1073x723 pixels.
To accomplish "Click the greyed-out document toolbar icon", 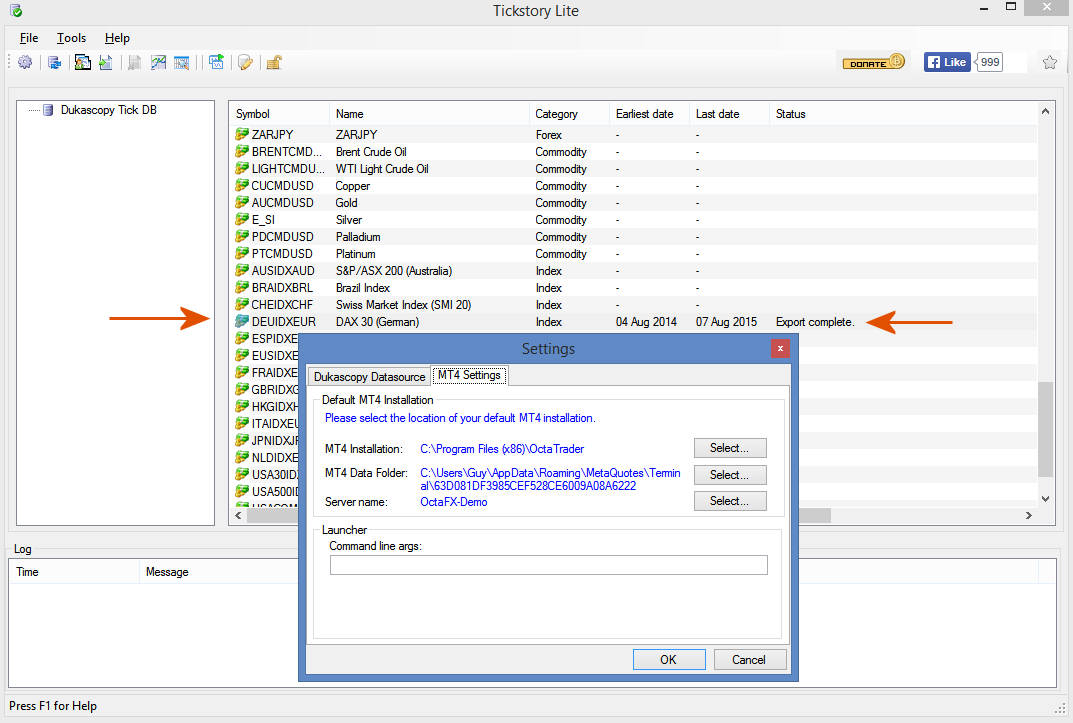I will (135, 62).
